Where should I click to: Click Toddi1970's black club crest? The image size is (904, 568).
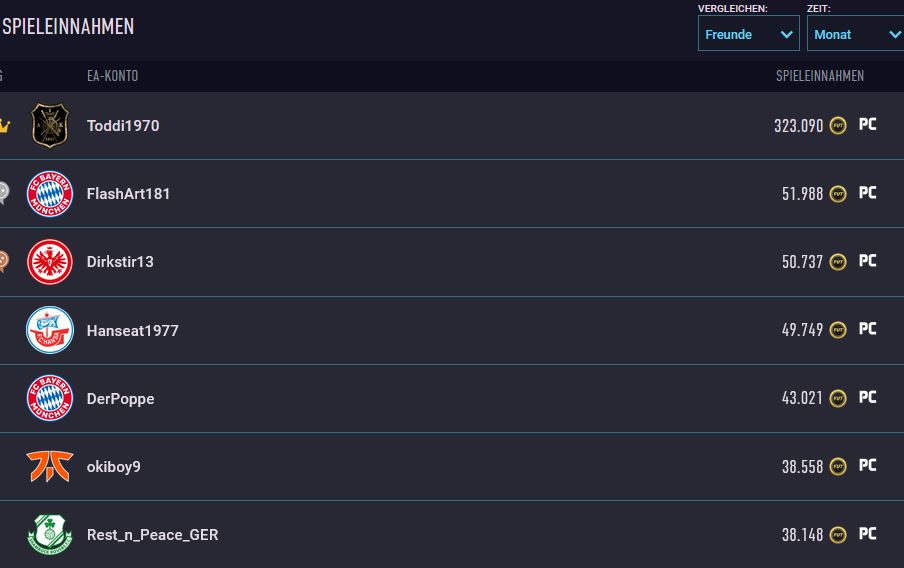50,125
